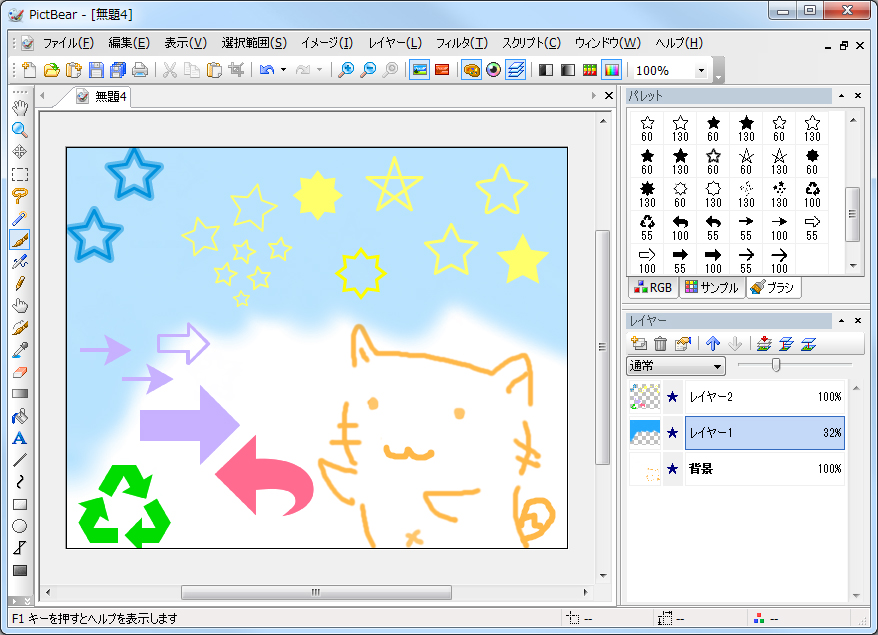
Task: Open the ファイル(F) menu
Action: [x=68, y=43]
